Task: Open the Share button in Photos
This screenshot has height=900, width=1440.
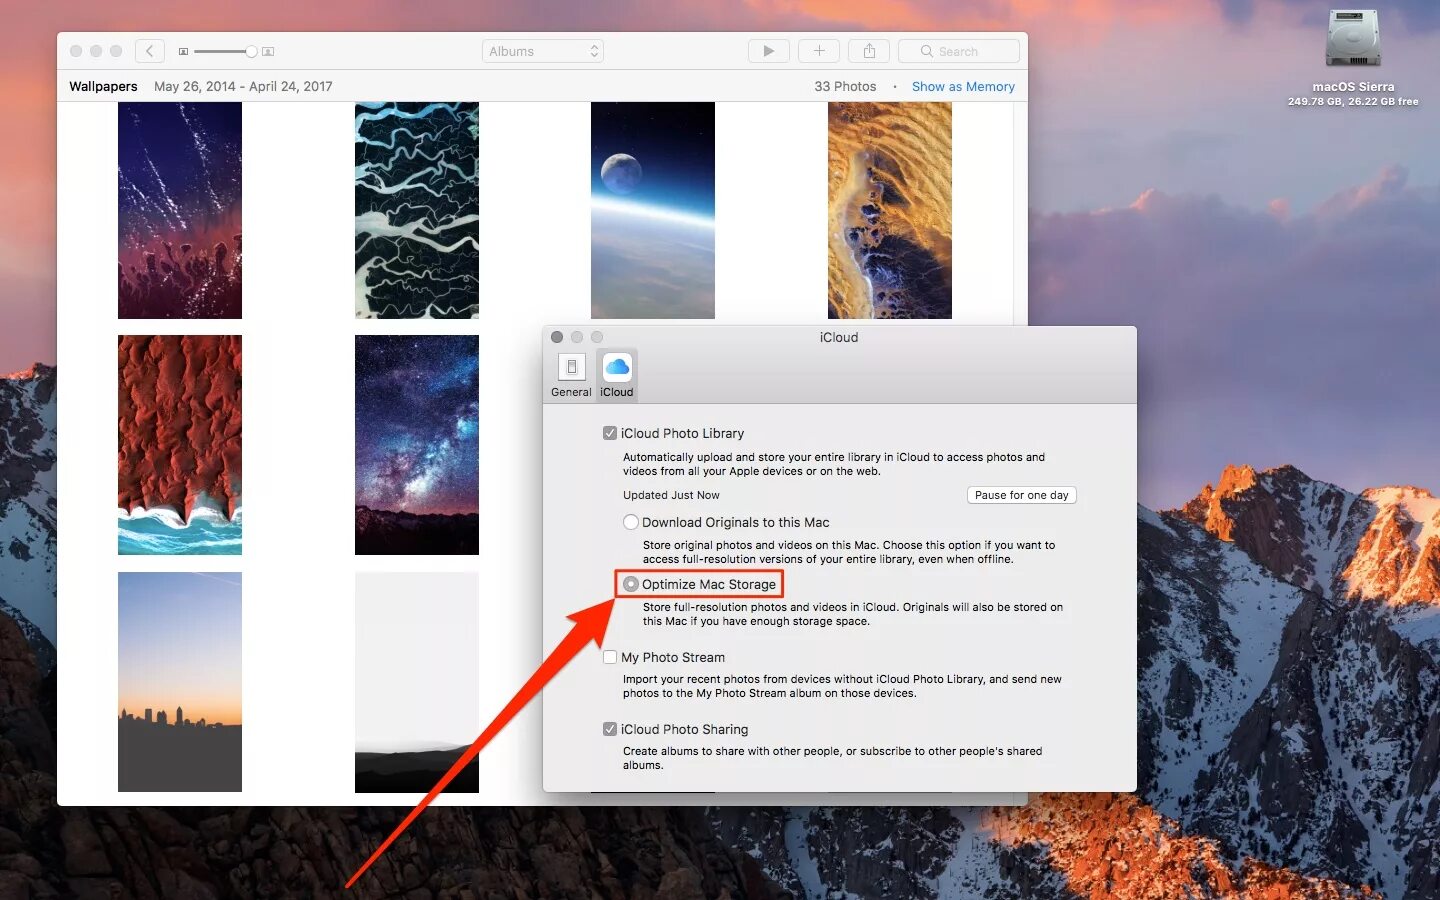Action: click(869, 51)
